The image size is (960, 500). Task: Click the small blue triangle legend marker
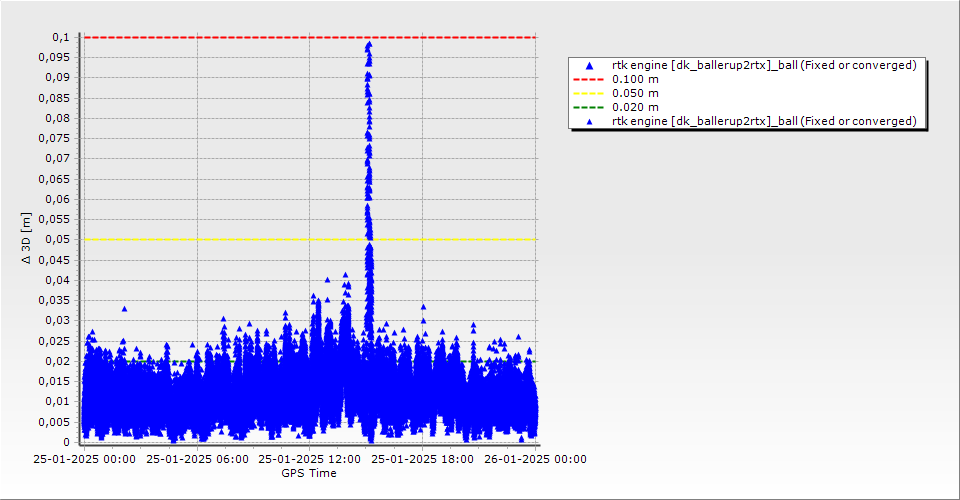[590, 122]
